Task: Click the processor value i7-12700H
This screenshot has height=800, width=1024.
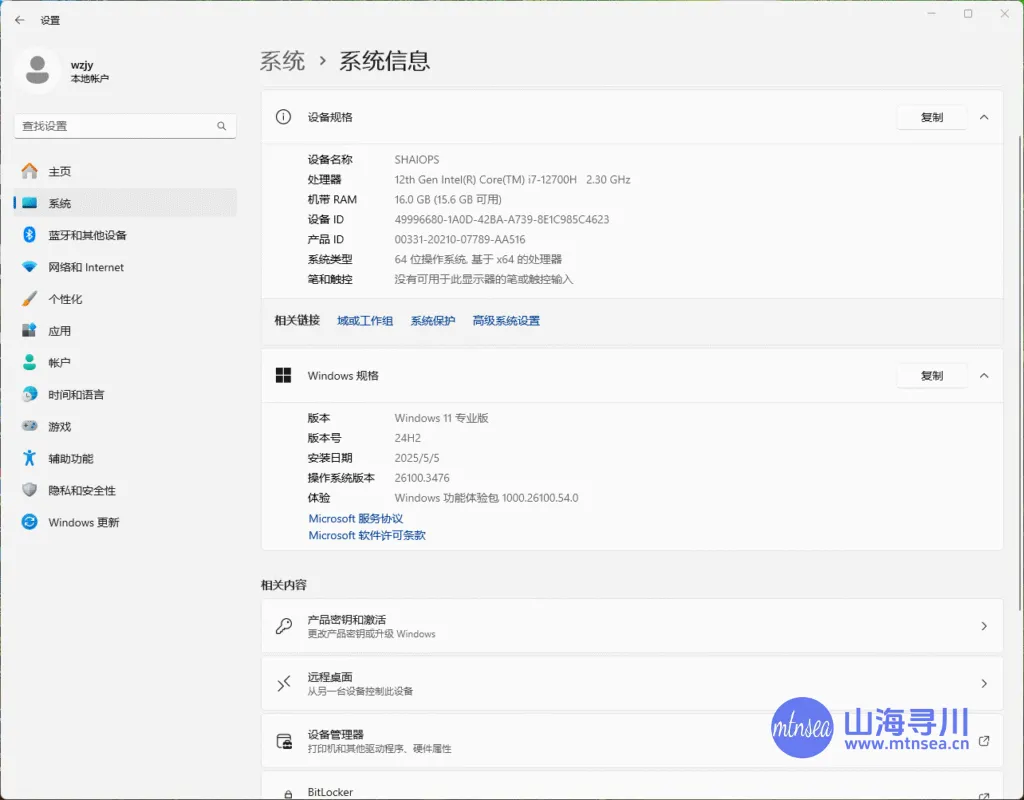Action: coord(512,180)
